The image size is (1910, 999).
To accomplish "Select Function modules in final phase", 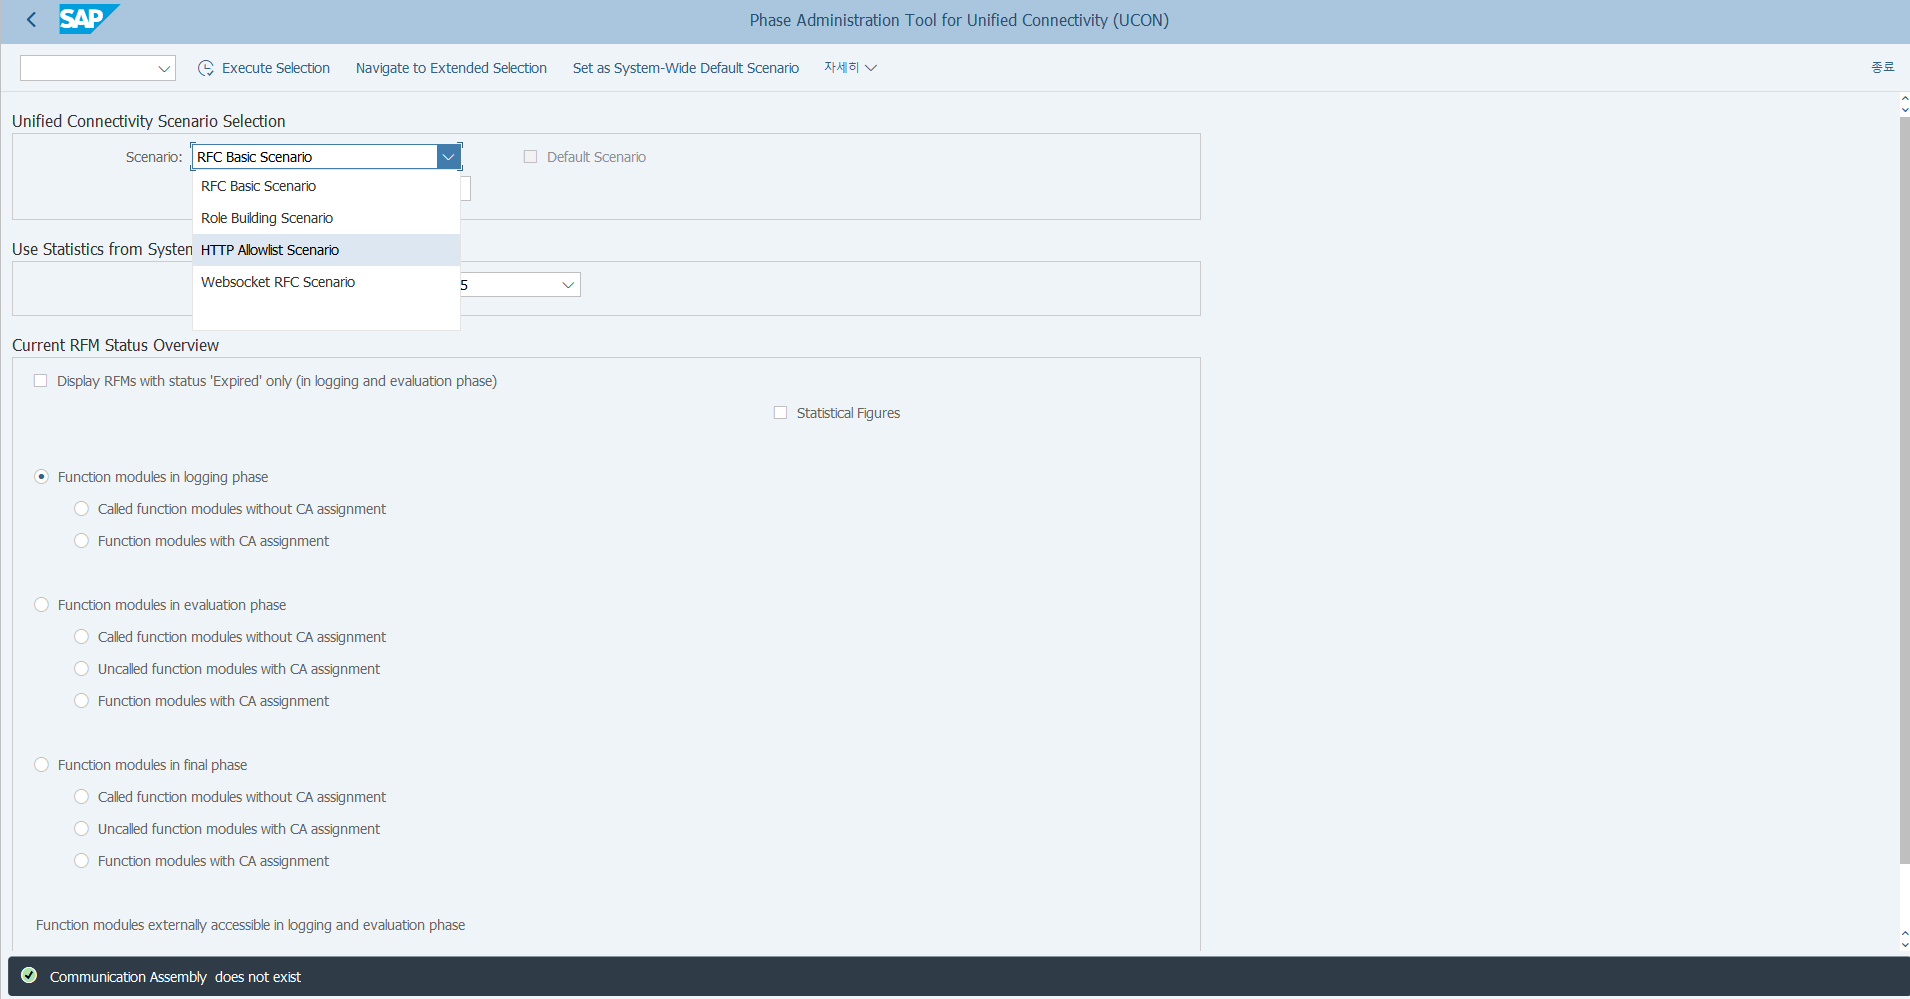I will coord(41,765).
